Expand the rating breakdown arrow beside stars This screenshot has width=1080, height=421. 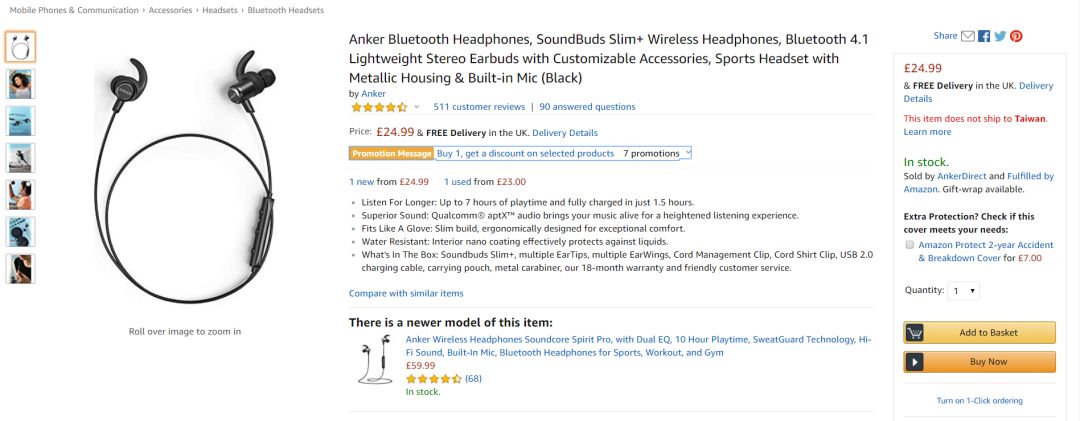click(417, 107)
